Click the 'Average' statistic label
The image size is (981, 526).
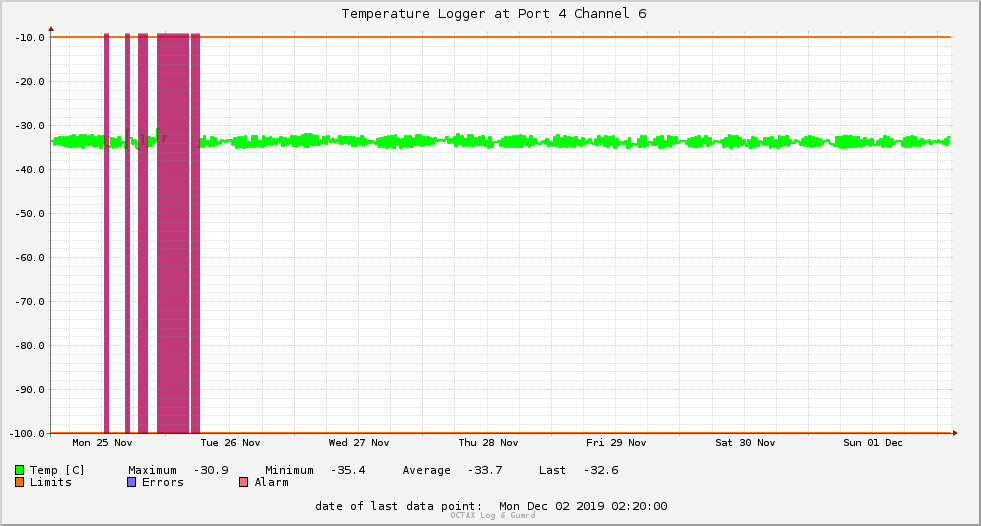426,470
